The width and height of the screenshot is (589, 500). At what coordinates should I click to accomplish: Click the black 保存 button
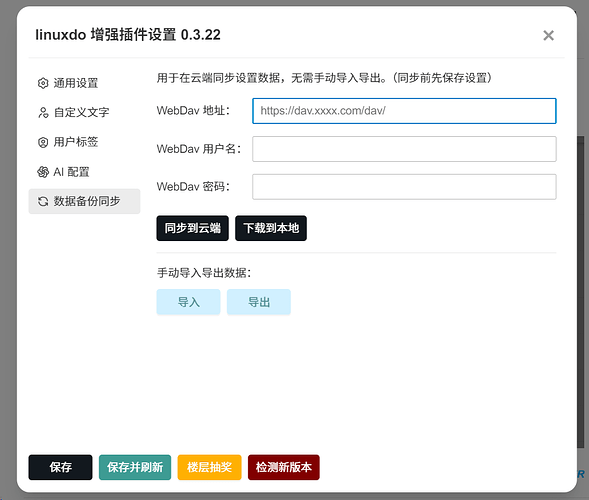[x=60, y=467]
